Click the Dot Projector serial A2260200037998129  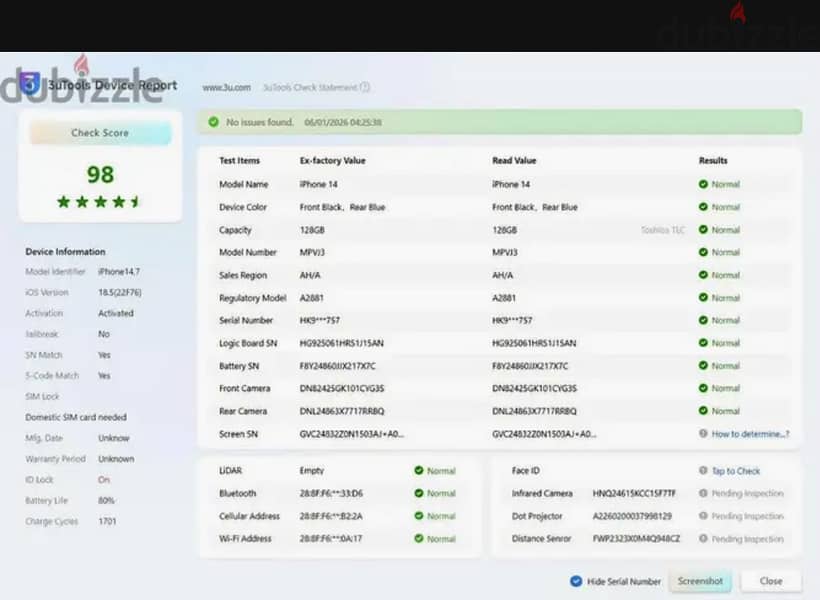pos(632,516)
